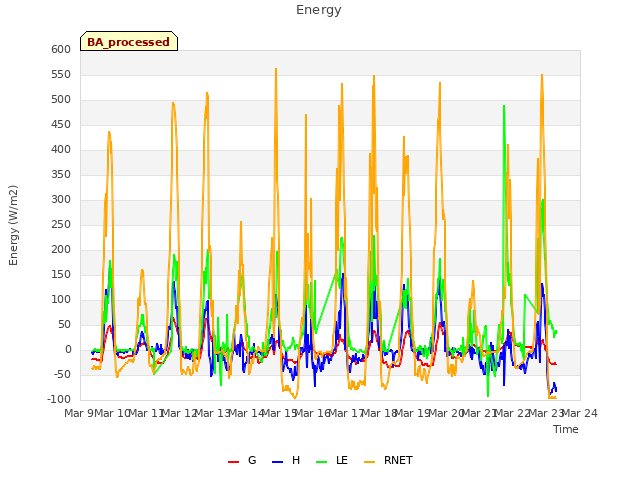Click the BA_processed label box
Viewport: 640px width, 480px height.
[129, 41]
